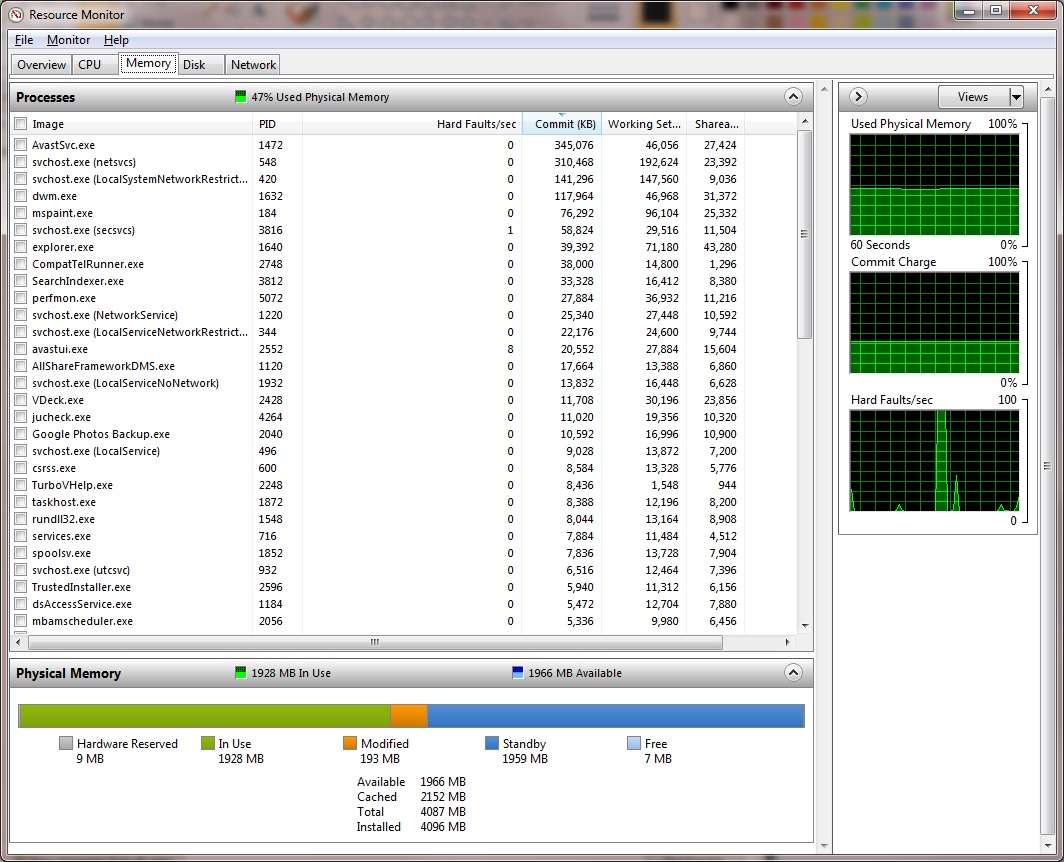1064x862 pixels.
Task: Click the blue 1966 MB Available indicator
Action: click(517, 673)
